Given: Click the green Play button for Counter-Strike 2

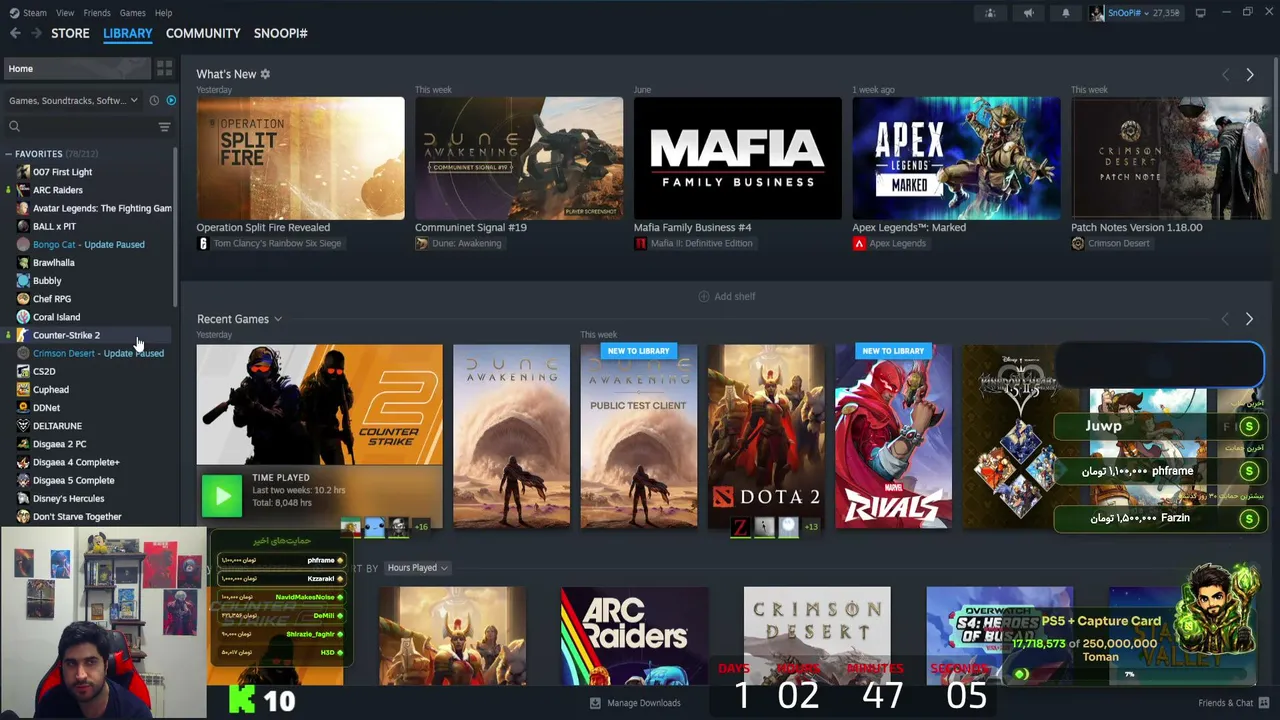Looking at the screenshot, I should tap(222, 496).
